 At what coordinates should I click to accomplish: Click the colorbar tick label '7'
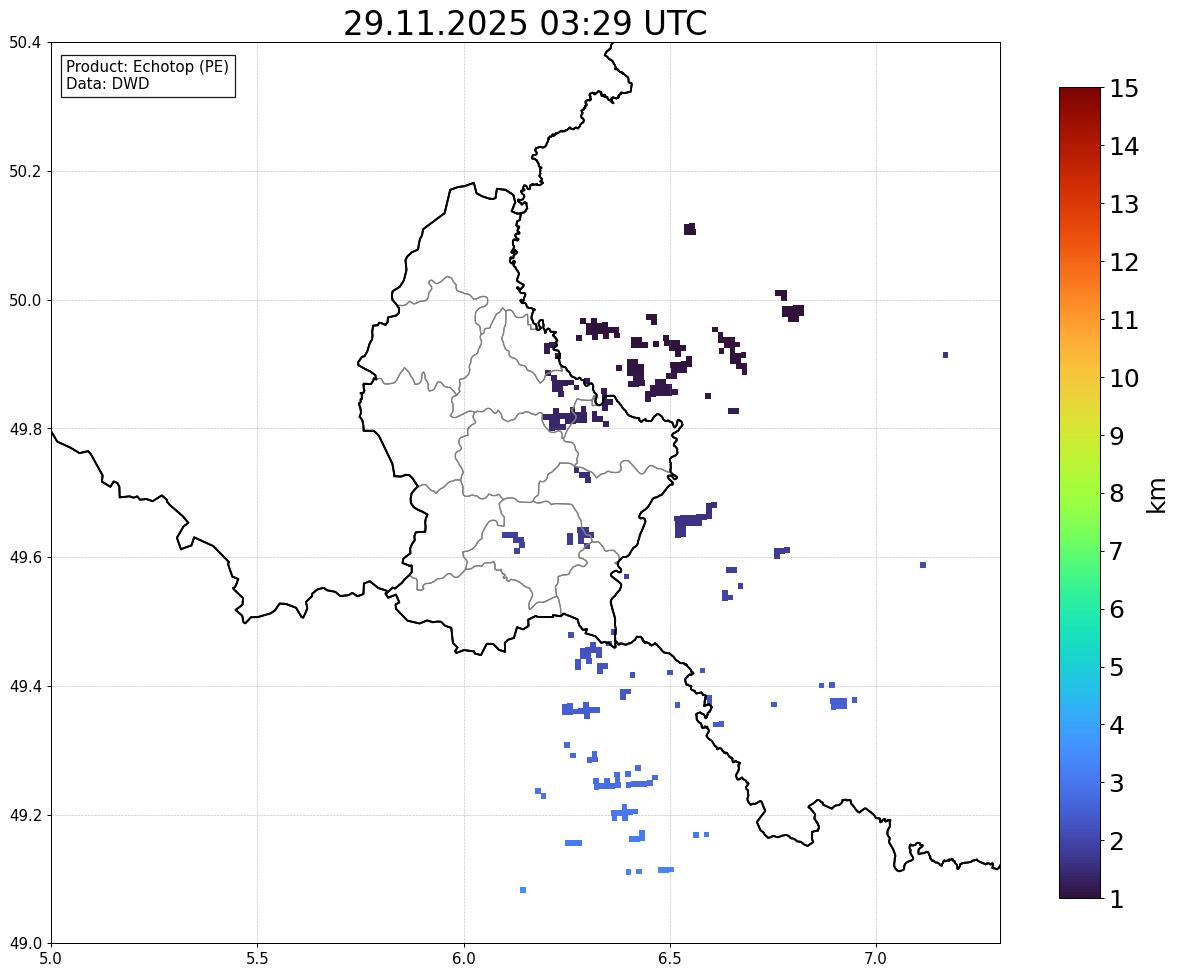tap(1117, 551)
